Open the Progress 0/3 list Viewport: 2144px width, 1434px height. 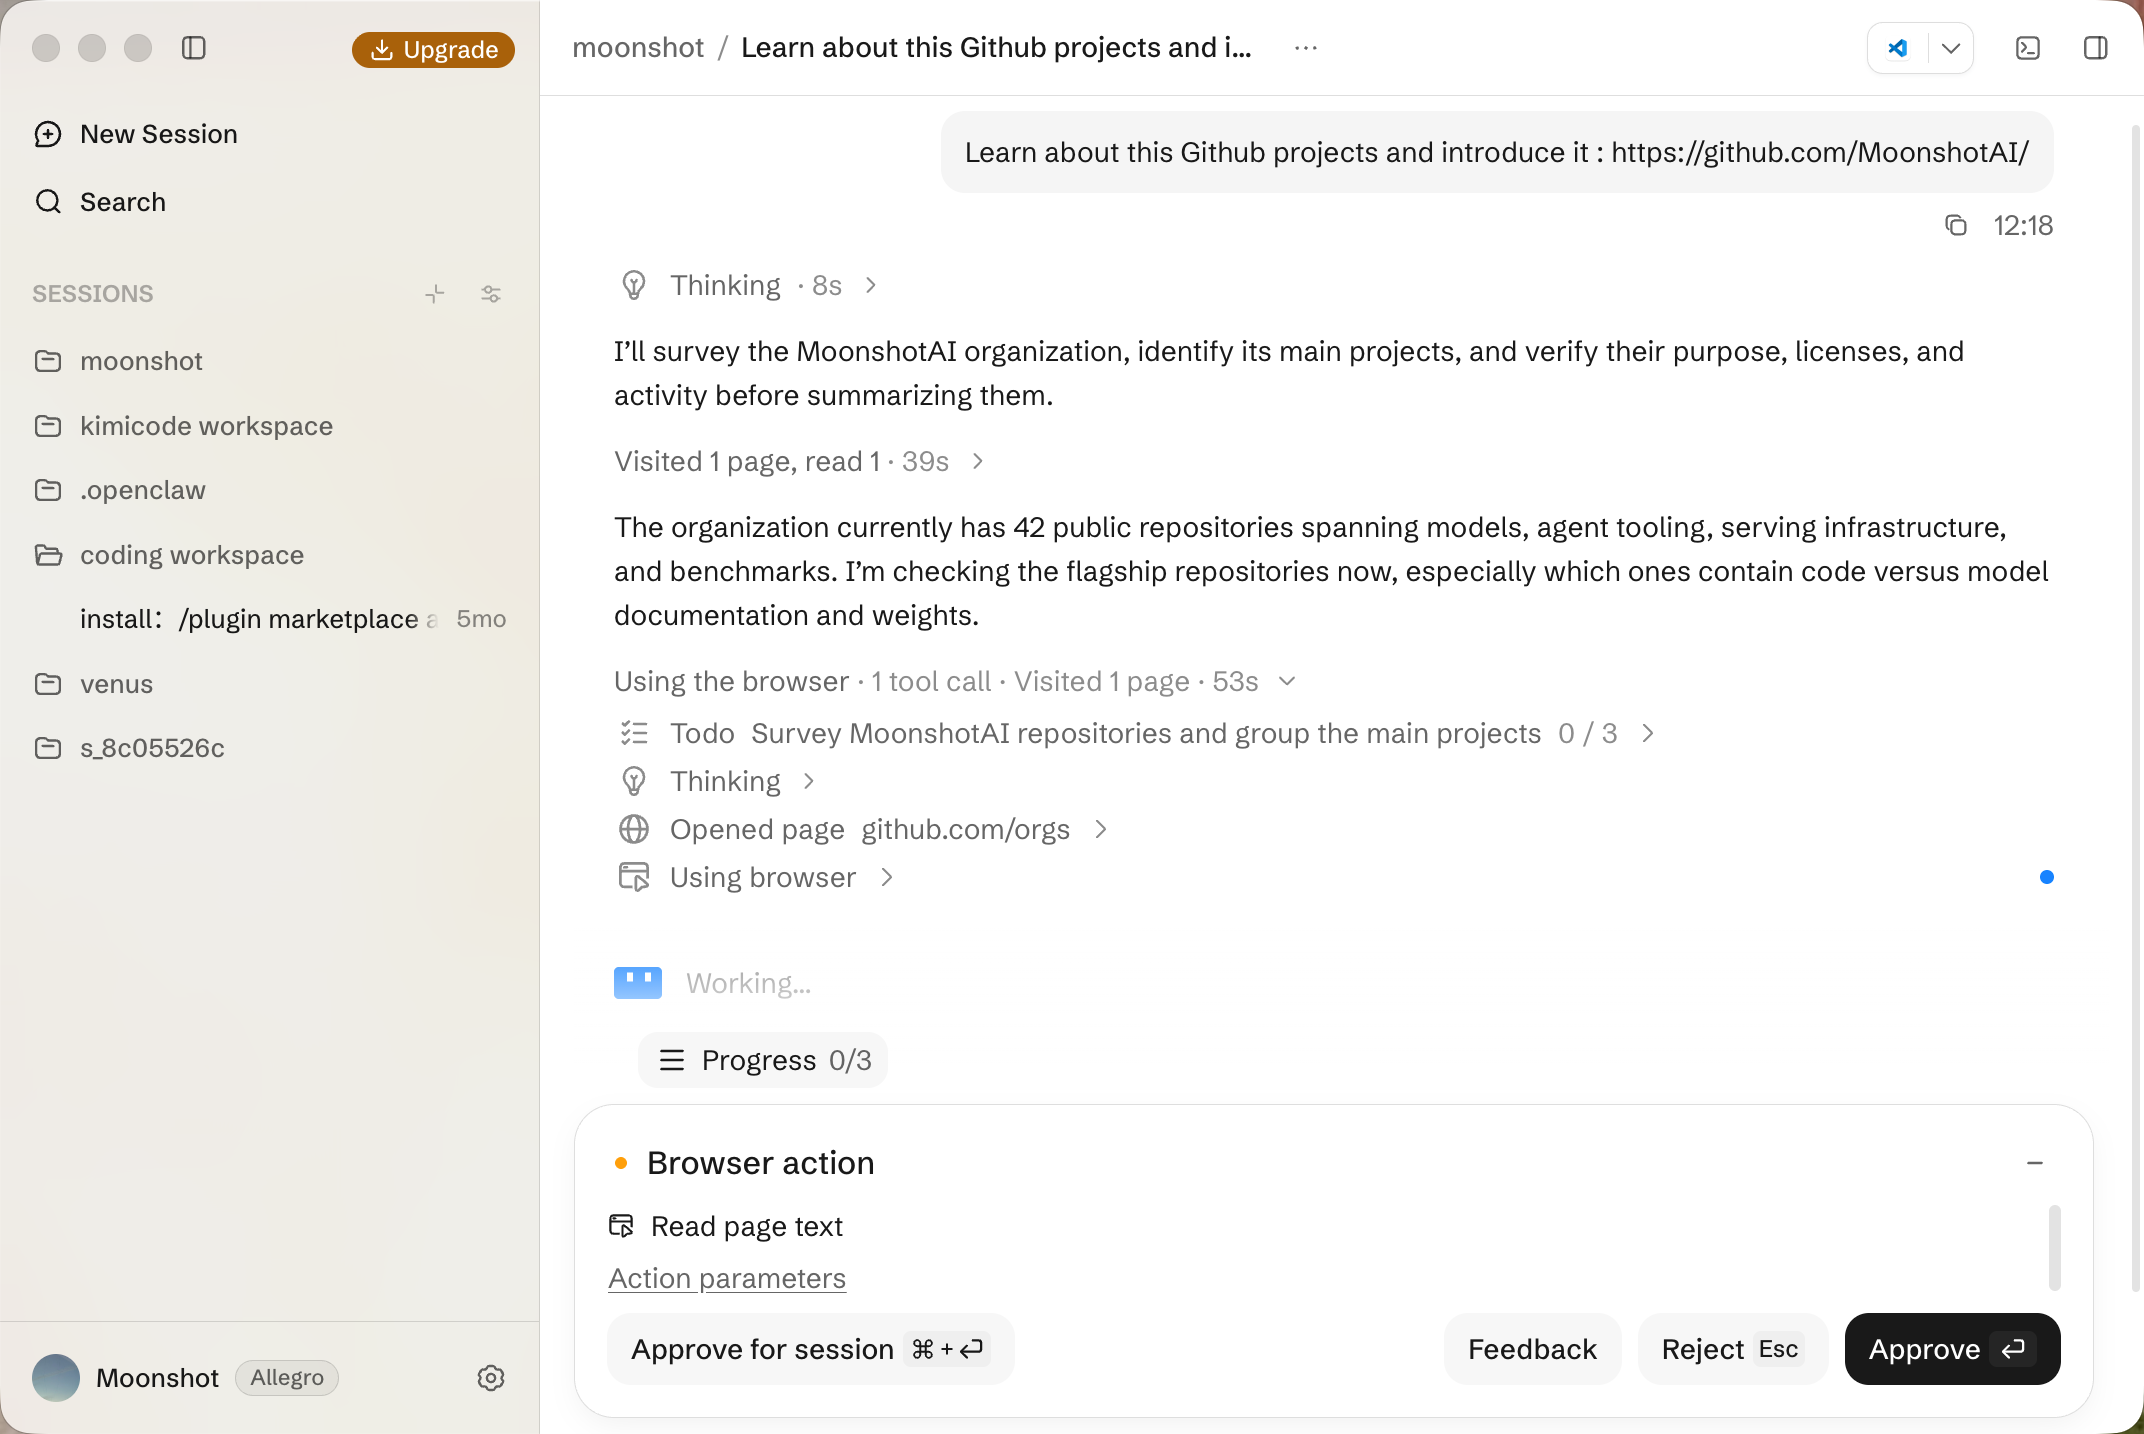[x=764, y=1060]
